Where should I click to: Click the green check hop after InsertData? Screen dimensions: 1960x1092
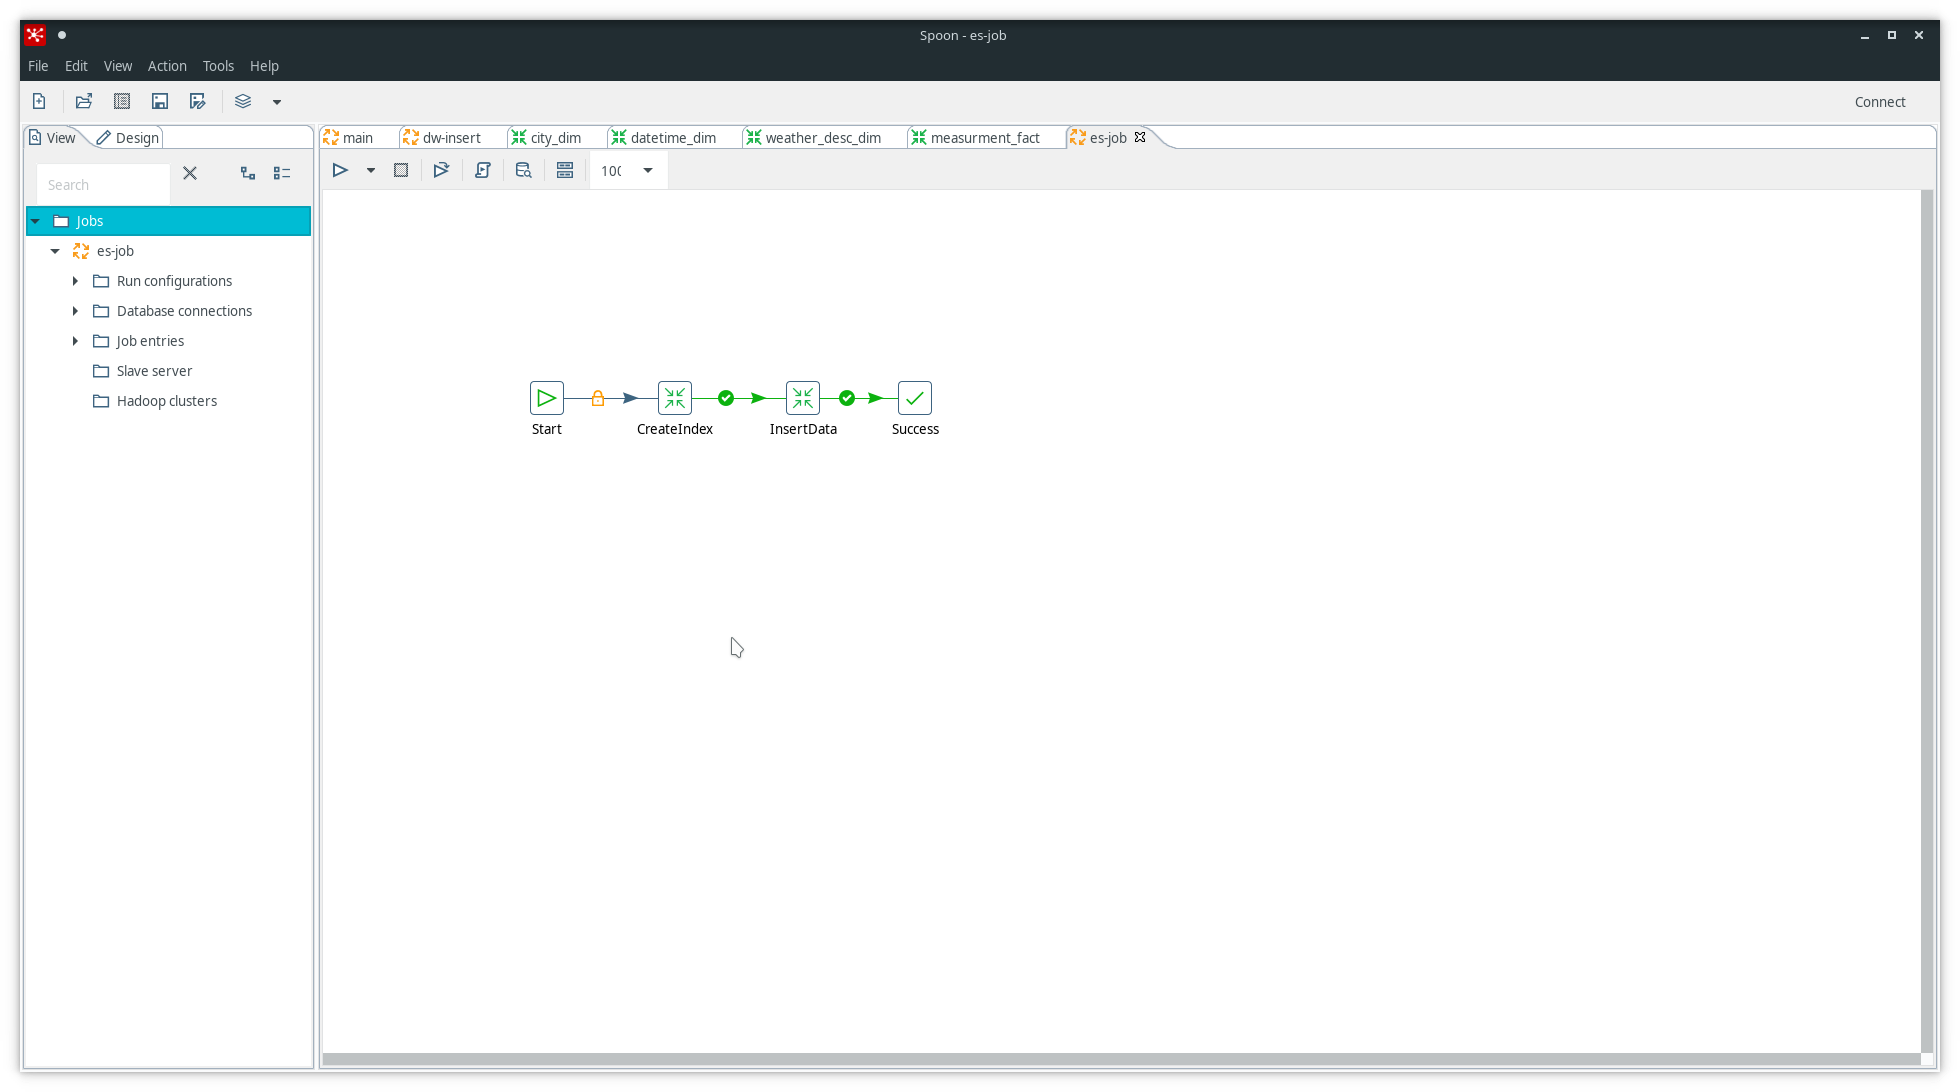pyautogui.click(x=847, y=398)
